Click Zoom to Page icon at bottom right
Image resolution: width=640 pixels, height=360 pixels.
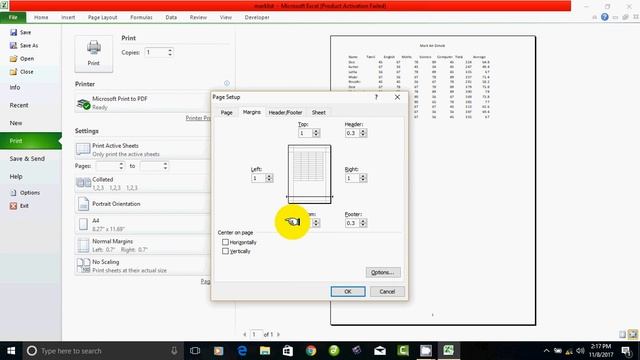(x=633, y=334)
